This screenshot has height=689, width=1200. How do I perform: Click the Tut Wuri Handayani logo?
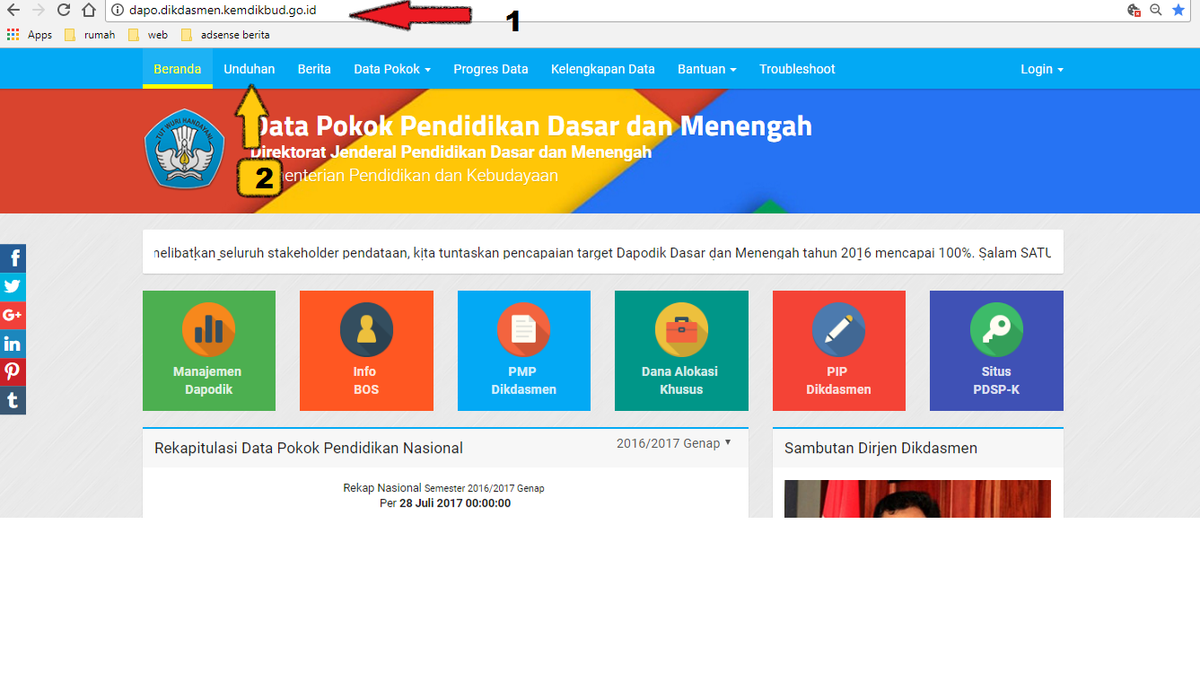click(184, 150)
